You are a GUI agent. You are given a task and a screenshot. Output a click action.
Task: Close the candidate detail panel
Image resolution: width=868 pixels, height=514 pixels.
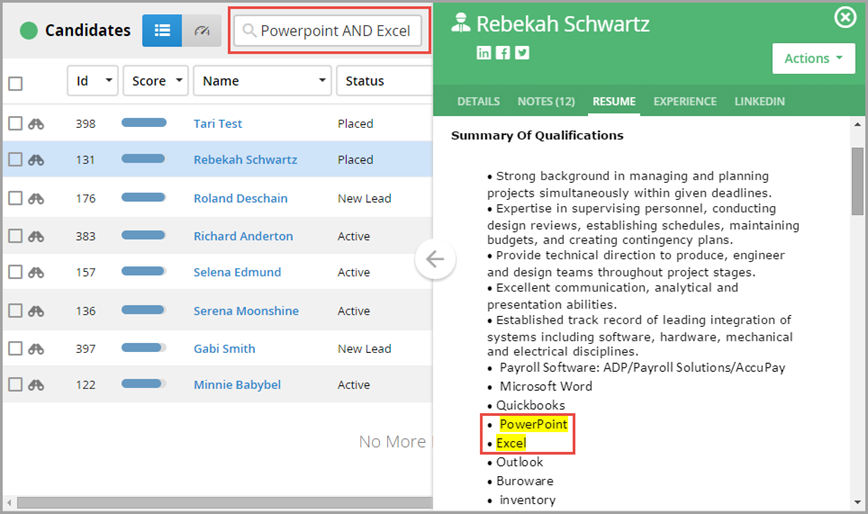pyautogui.click(x=845, y=17)
